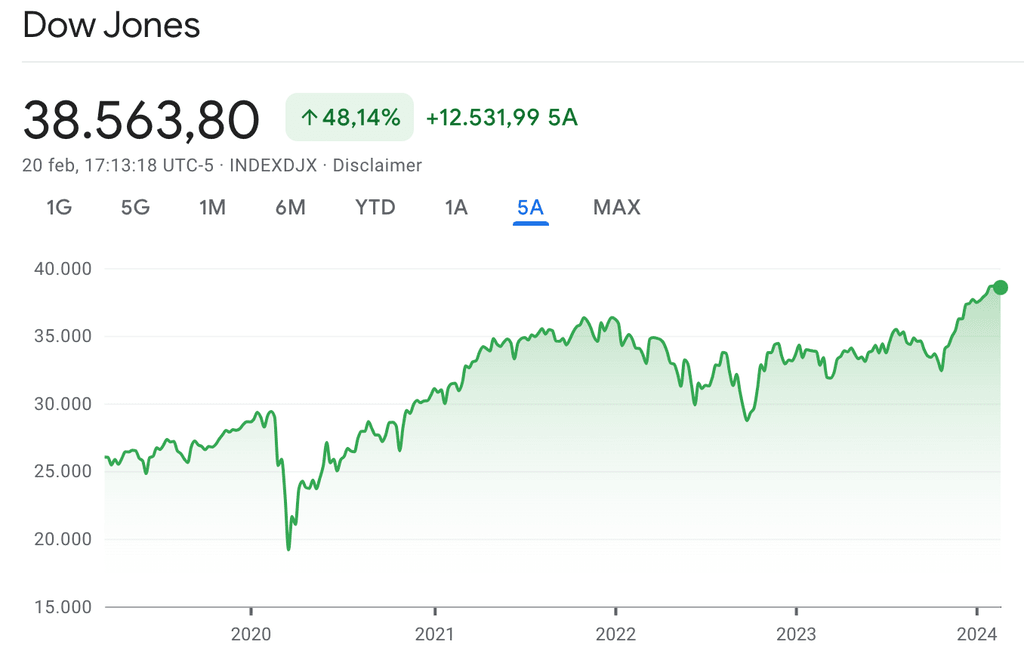Viewport: 1024px width, 663px height.
Task: Click the 2022 label on the x-axis
Action: pyautogui.click(x=616, y=634)
